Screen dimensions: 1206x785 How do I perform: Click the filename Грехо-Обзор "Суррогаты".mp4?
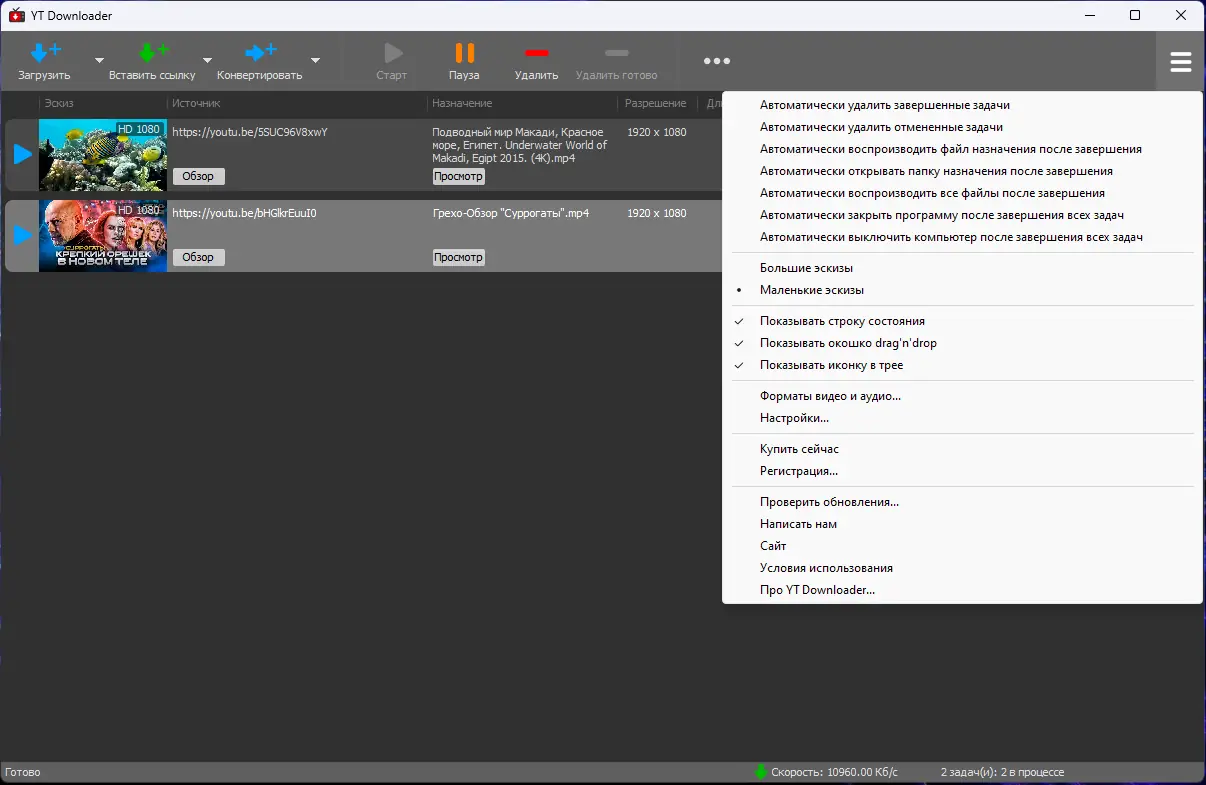point(511,213)
